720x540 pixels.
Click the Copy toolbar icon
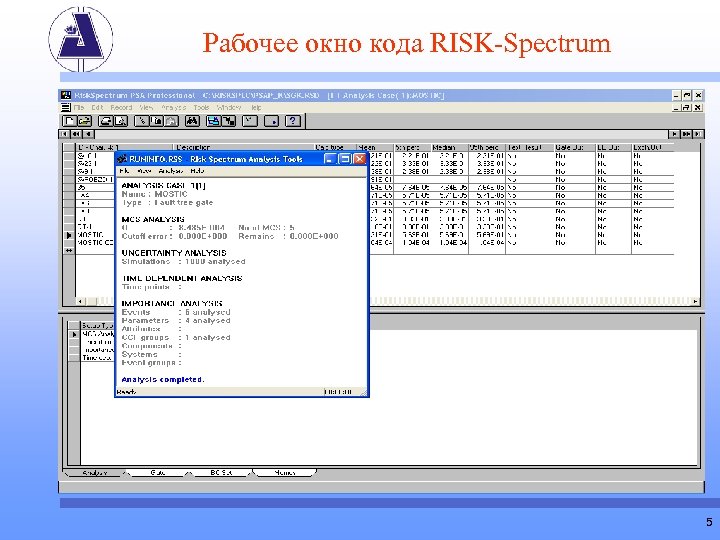[157, 121]
